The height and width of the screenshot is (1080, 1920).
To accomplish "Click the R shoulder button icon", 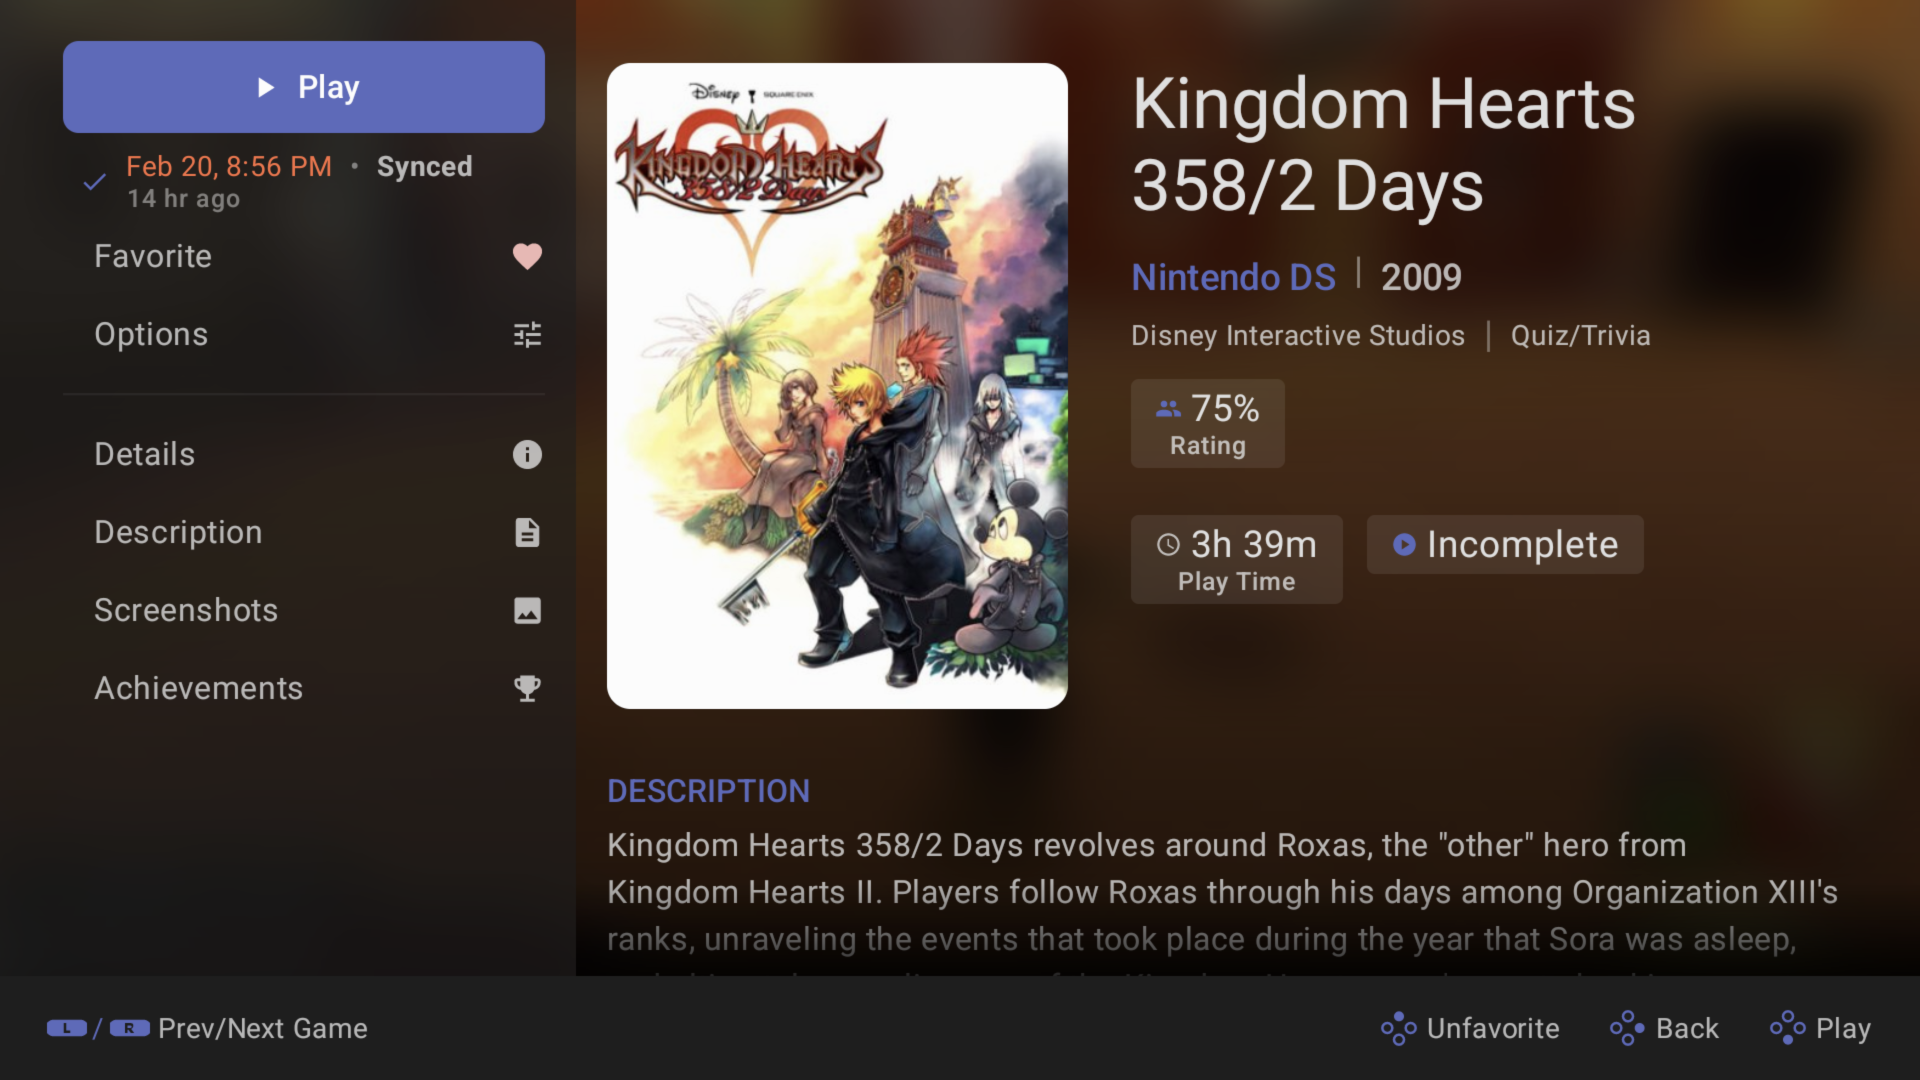I will point(129,1029).
